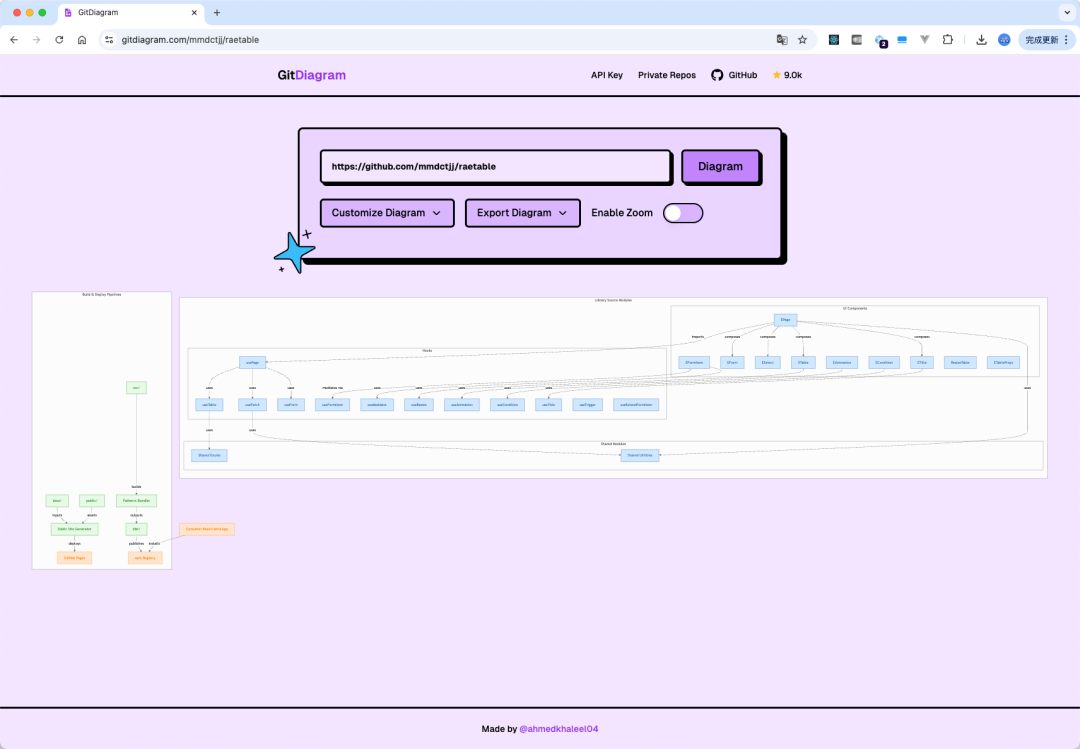The height and width of the screenshot is (749, 1080).
Task: Click the browser forward arrow
Action: point(37,40)
